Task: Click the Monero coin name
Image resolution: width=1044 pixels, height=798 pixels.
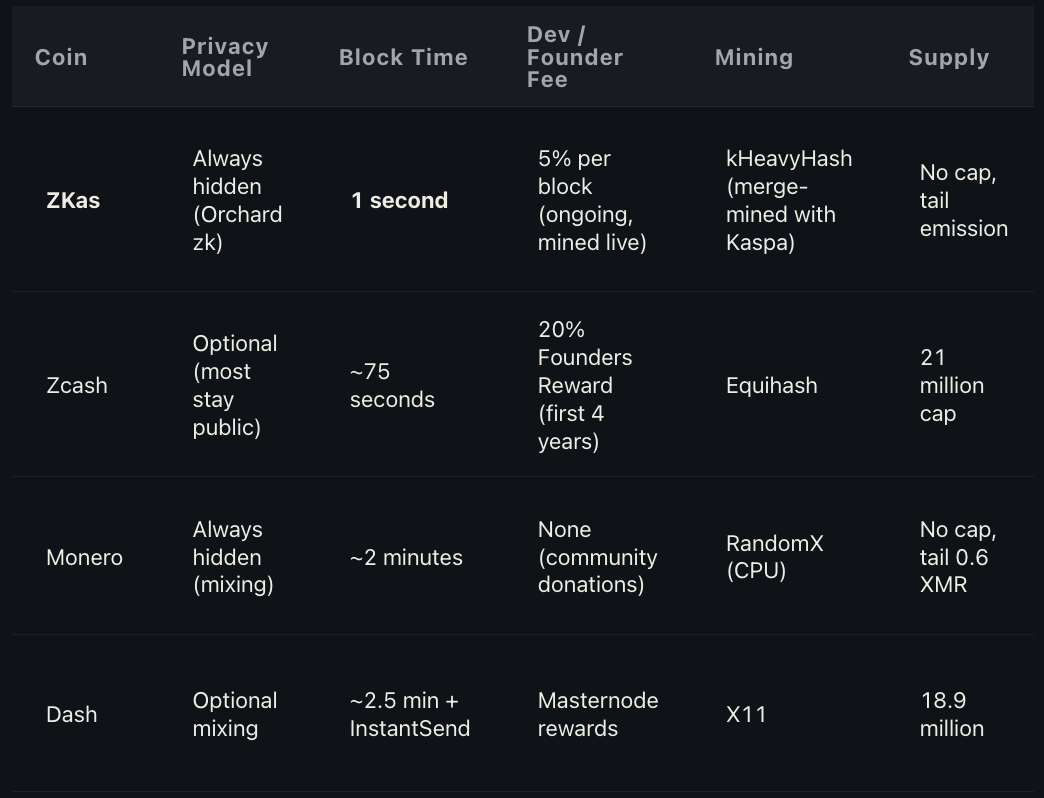Action: [x=85, y=557]
